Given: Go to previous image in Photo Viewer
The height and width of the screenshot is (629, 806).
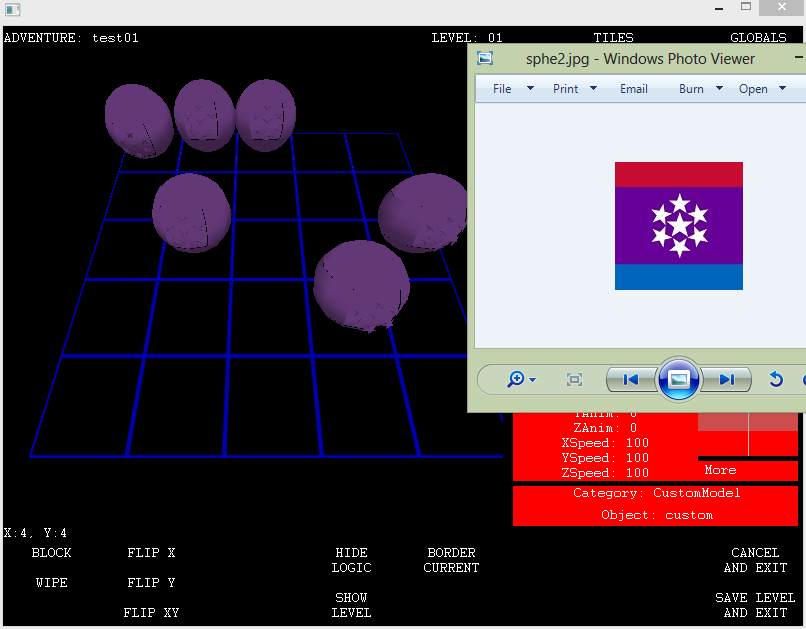Looking at the screenshot, I should (x=631, y=380).
